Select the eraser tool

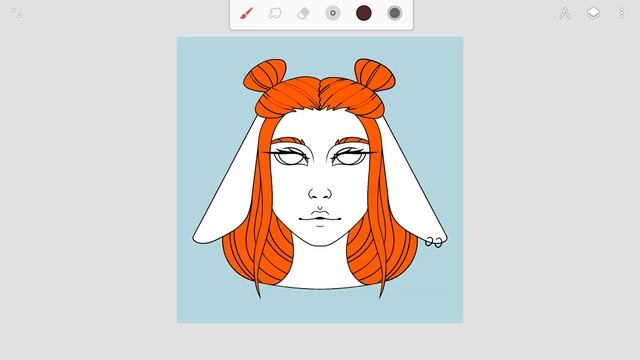(303, 13)
